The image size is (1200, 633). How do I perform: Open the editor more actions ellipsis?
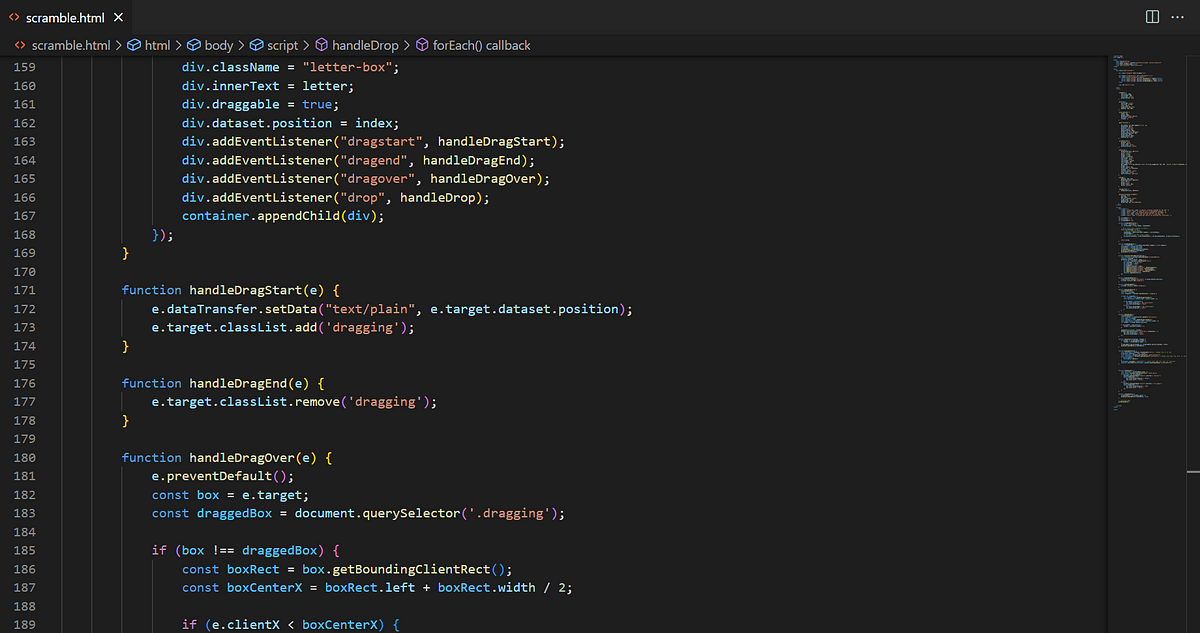tap(1179, 17)
